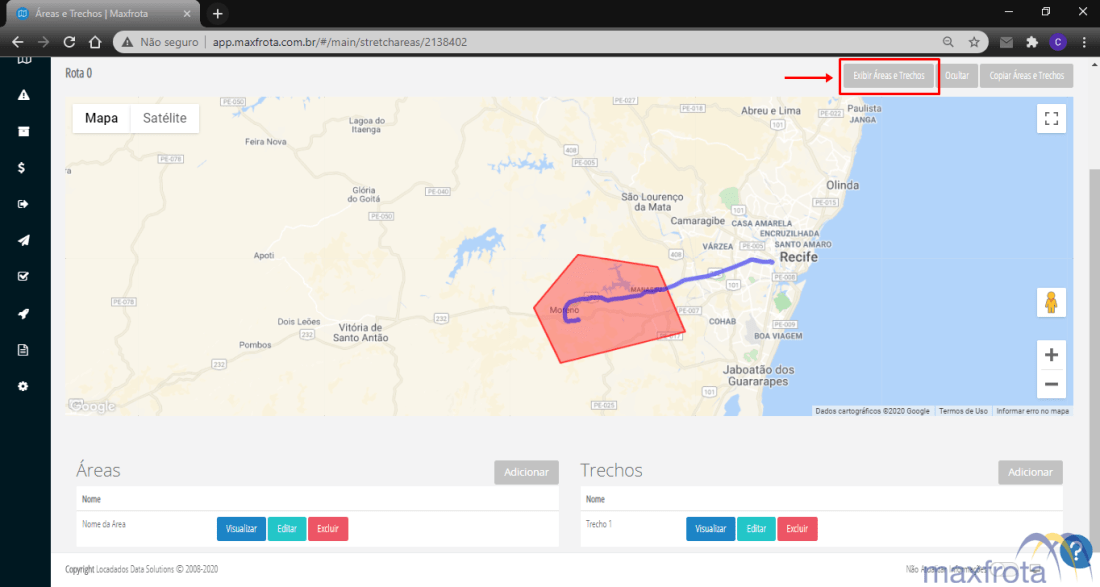Click the warning triangle icon in sidebar
The height and width of the screenshot is (587, 1100).
(x=23, y=95)
